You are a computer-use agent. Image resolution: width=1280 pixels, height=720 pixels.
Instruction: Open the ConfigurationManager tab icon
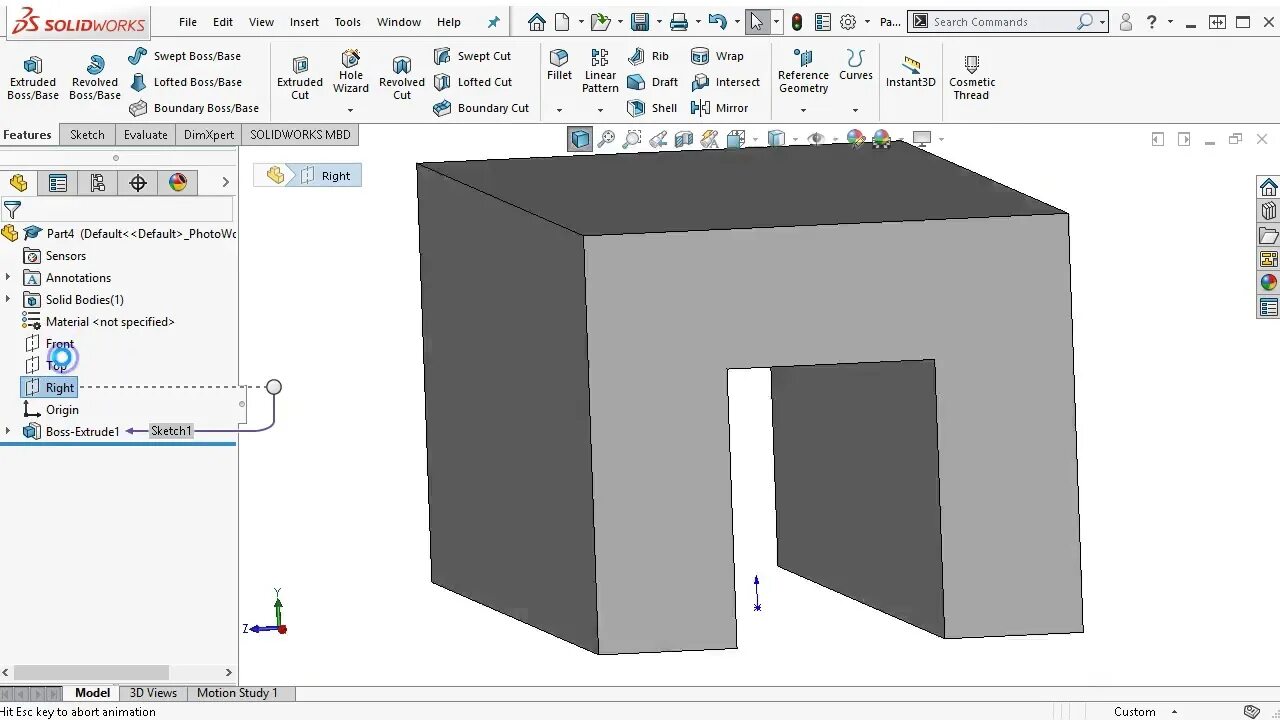98,183
